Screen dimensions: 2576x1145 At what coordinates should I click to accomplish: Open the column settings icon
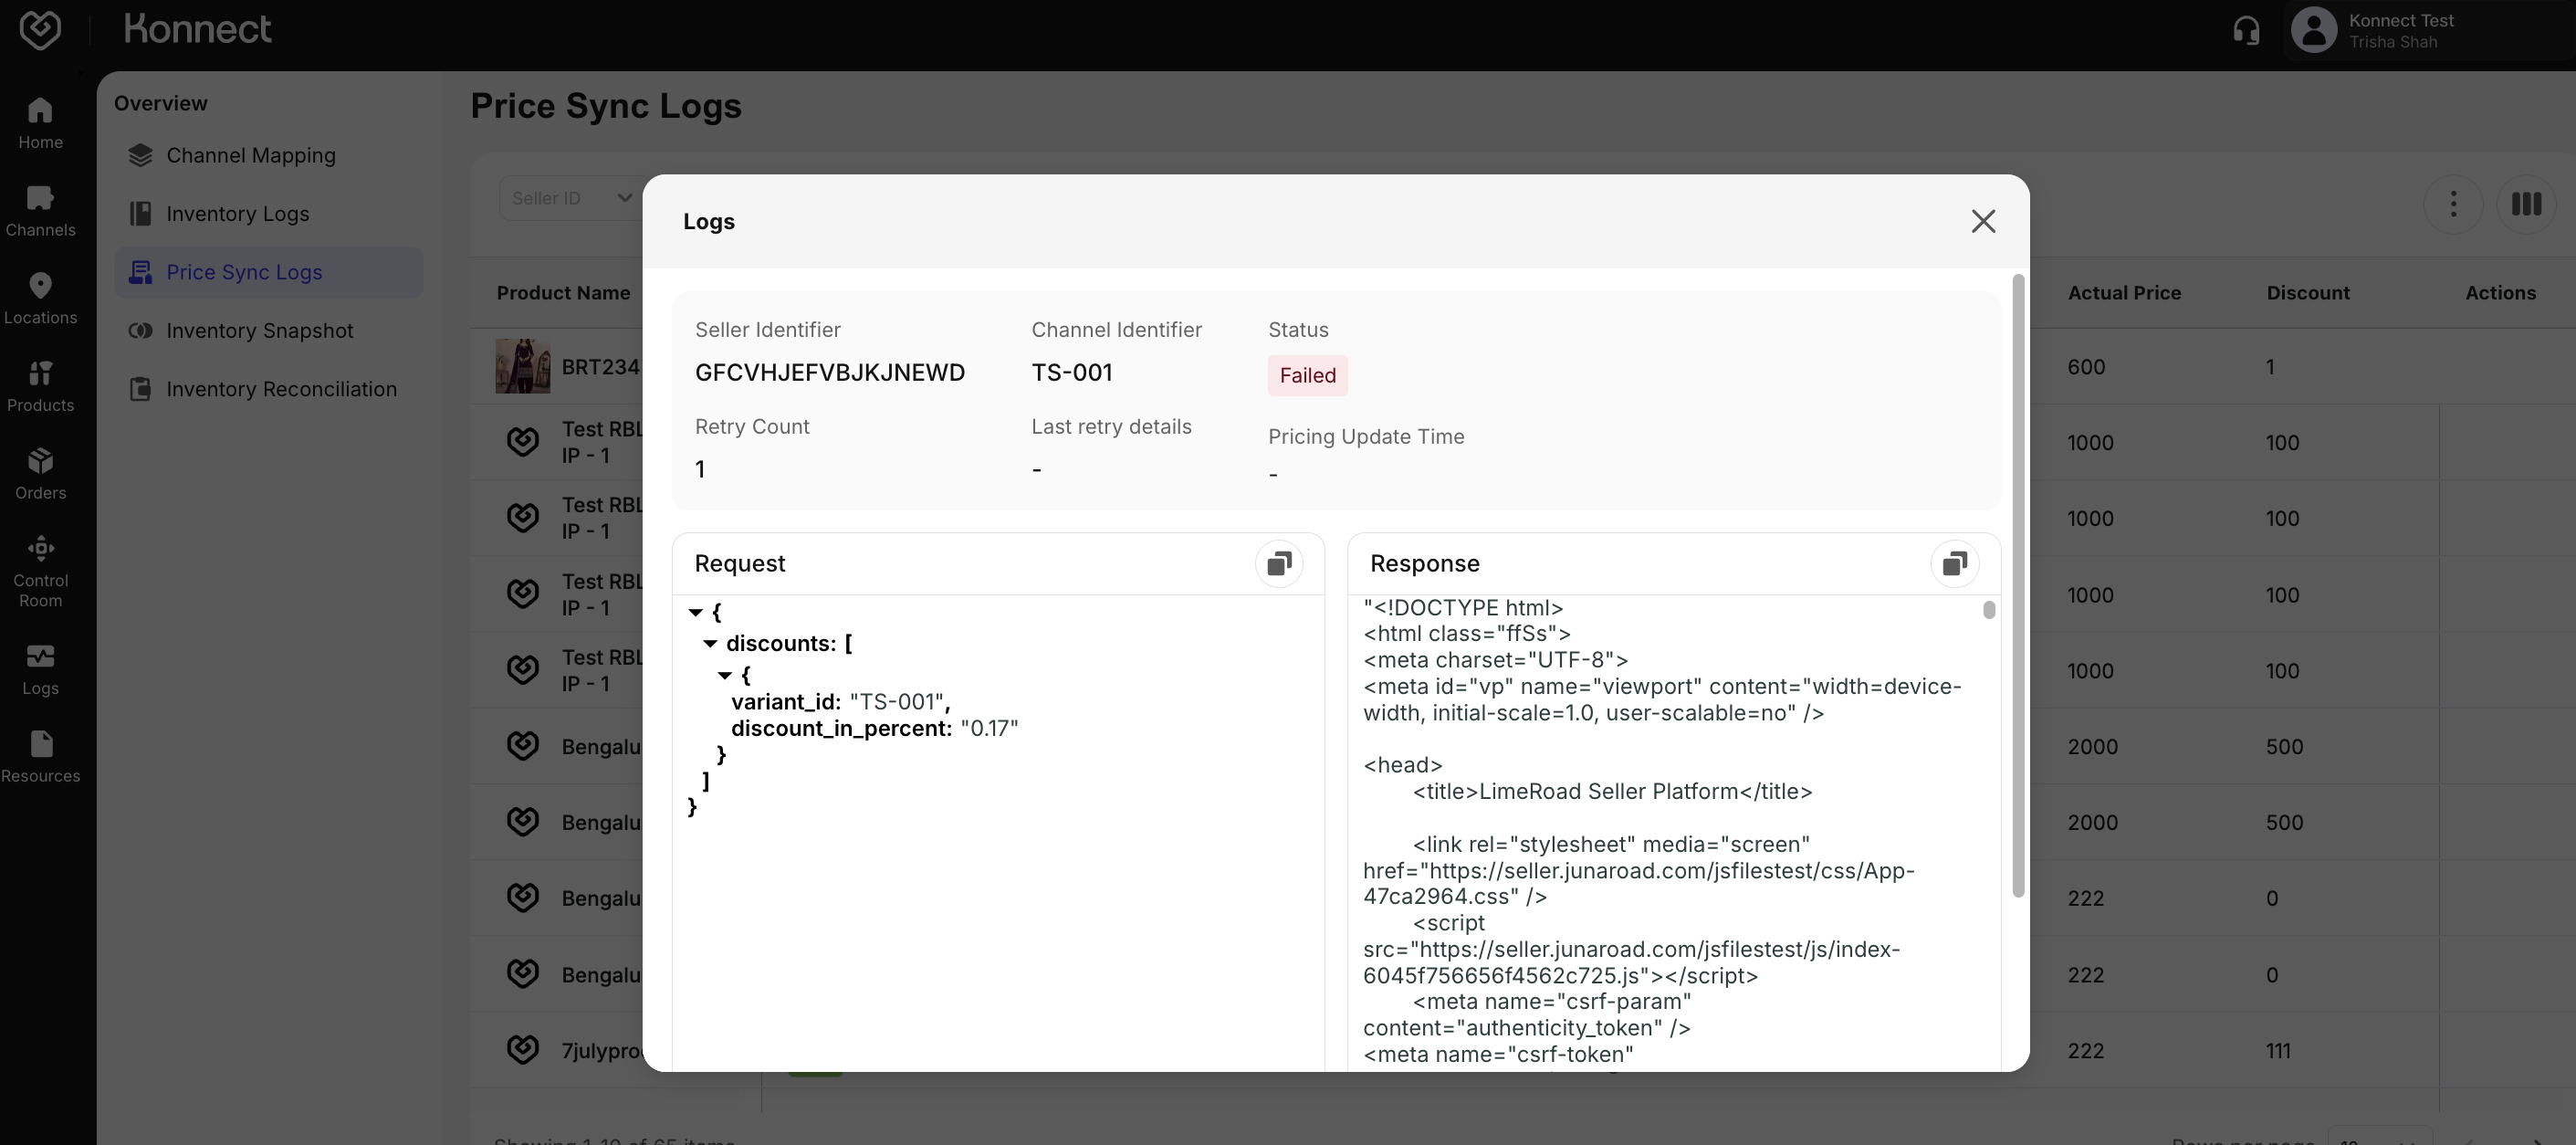click(2526, 204)
